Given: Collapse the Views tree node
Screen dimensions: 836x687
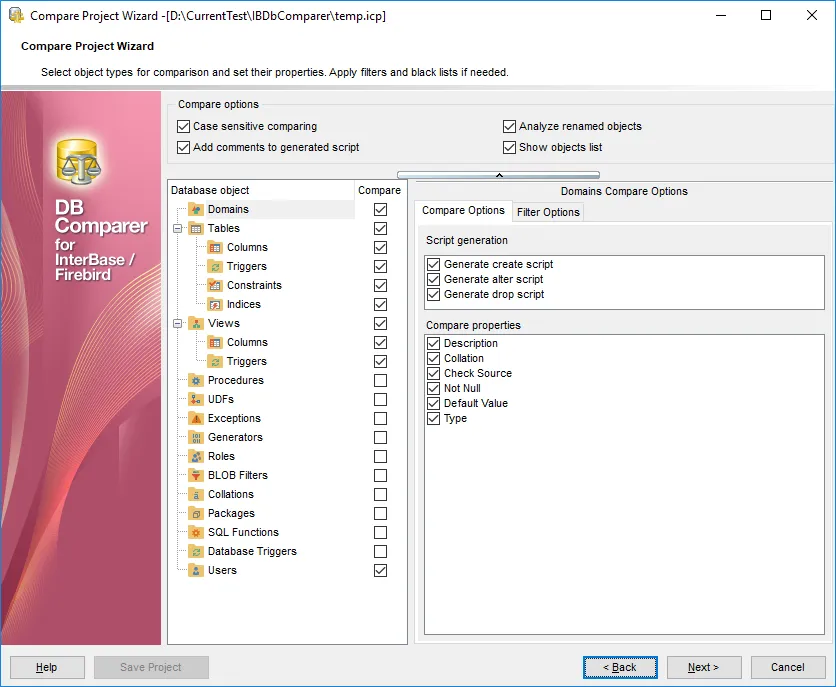Looking at the screenshot, I should point(178,324).
